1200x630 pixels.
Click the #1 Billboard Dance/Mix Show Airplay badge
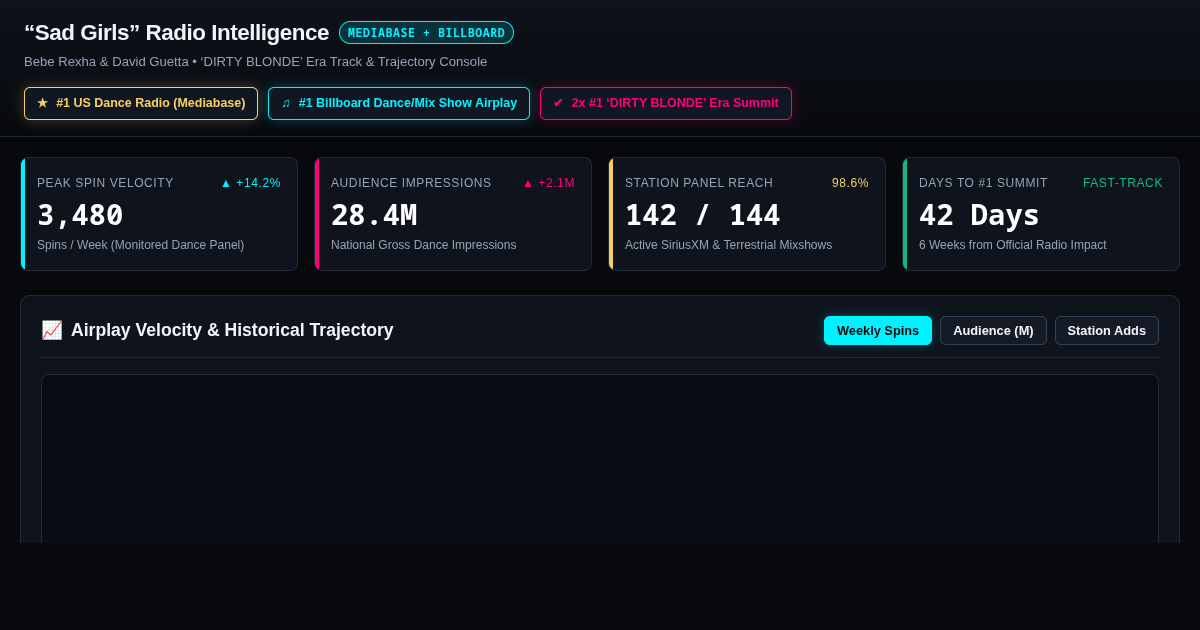pos(399,103)
